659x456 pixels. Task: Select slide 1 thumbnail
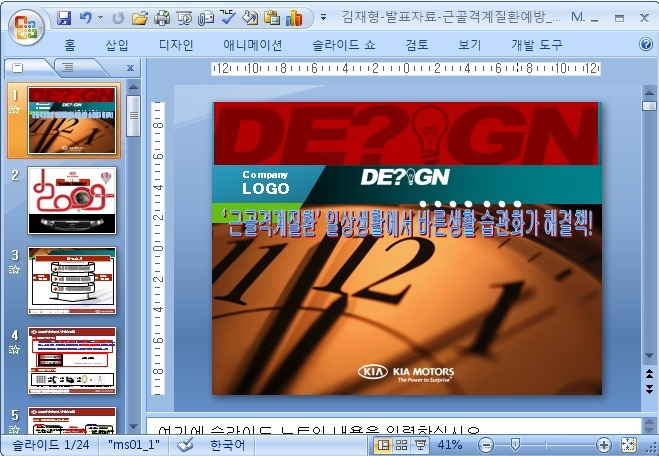coord(71,120)
